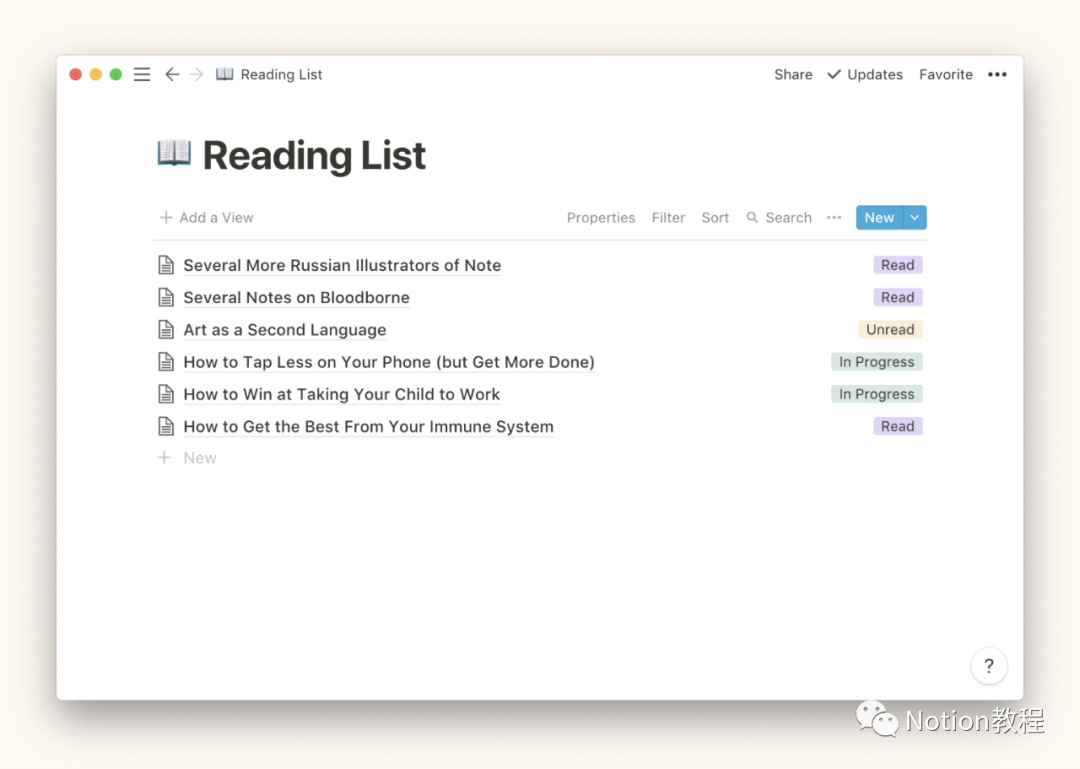
Task: Open the Properties menu
Action: [x=601, y=218]
